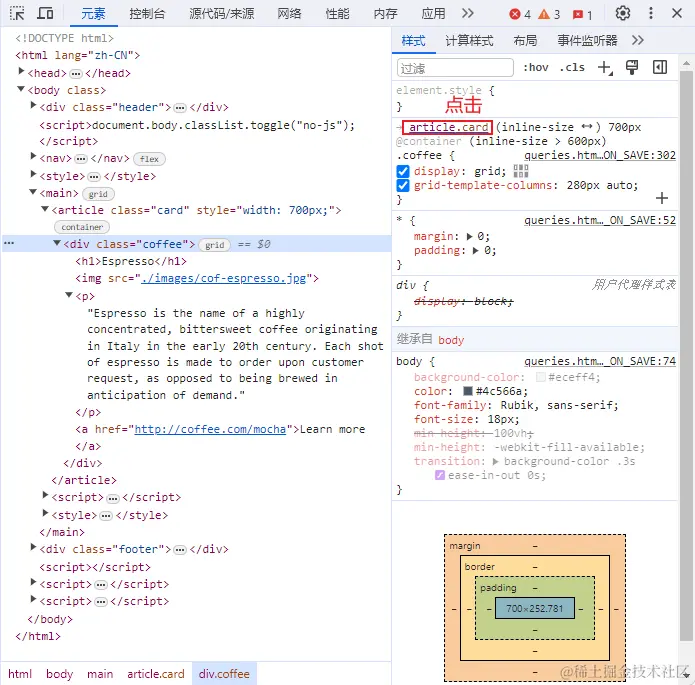Switch to the 控制台 tab

click(x=147, y=14)
